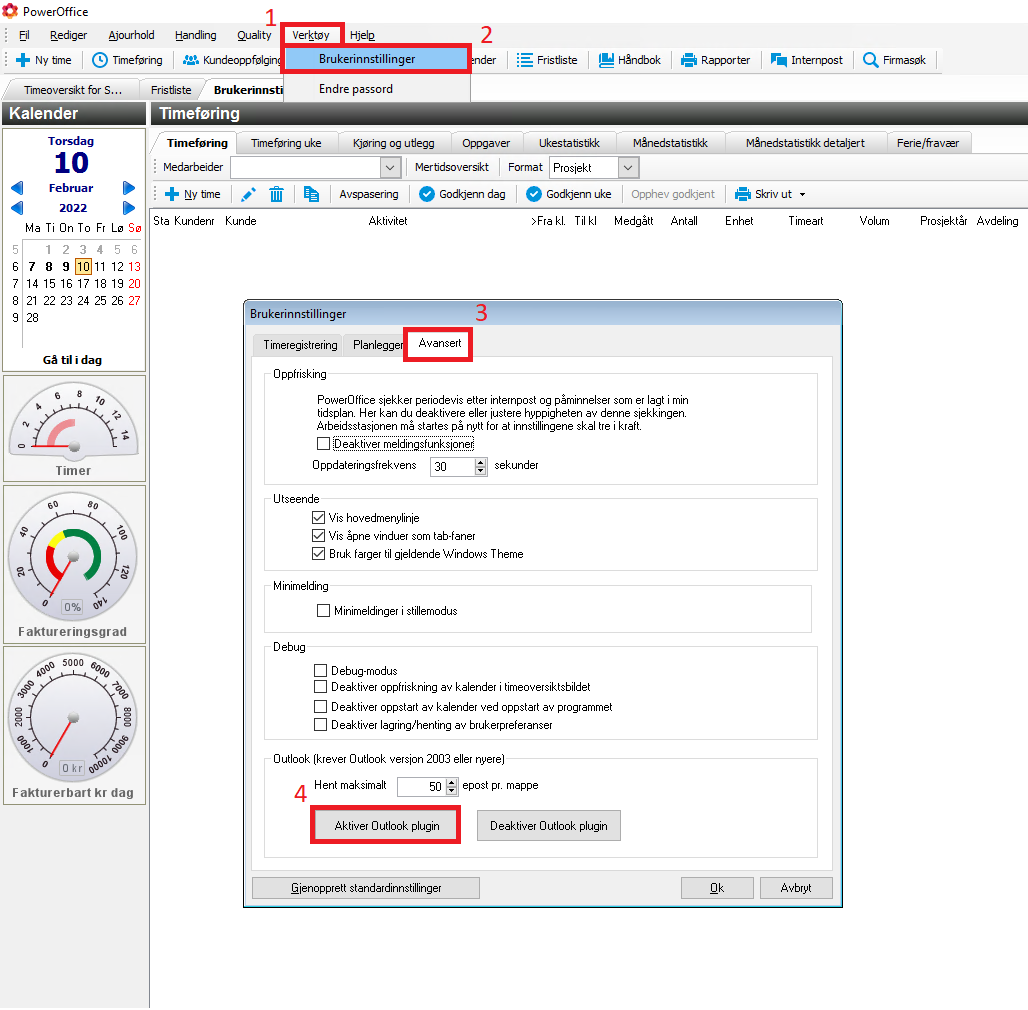Open Kundeoppfølging people icon
Viewport: 1028px width, 1010px height.
pos(191,60)
